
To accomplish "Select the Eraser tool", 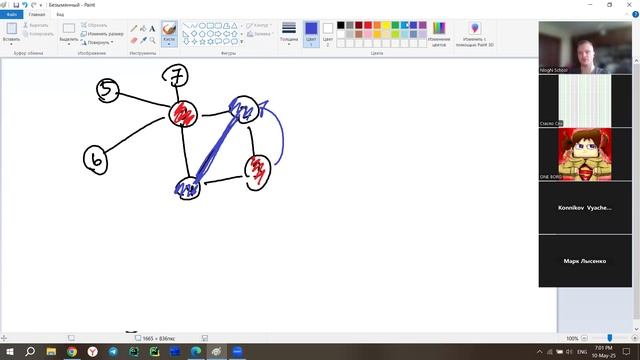I will [x=134, y=40].
